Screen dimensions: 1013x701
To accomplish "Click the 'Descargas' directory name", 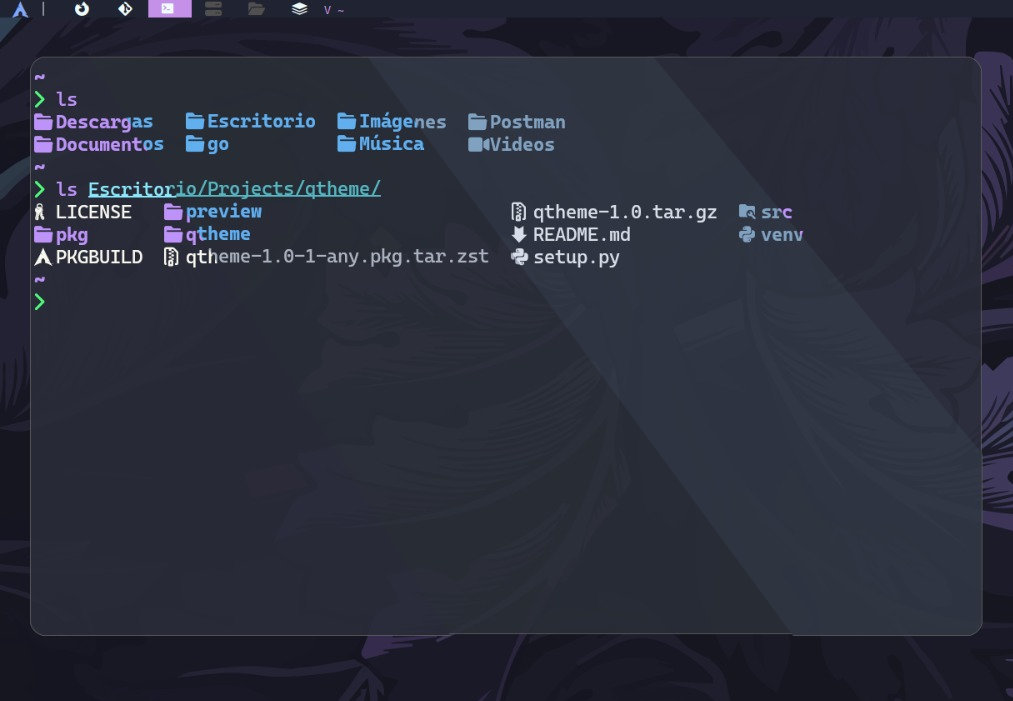I will (x=105, y=122).
